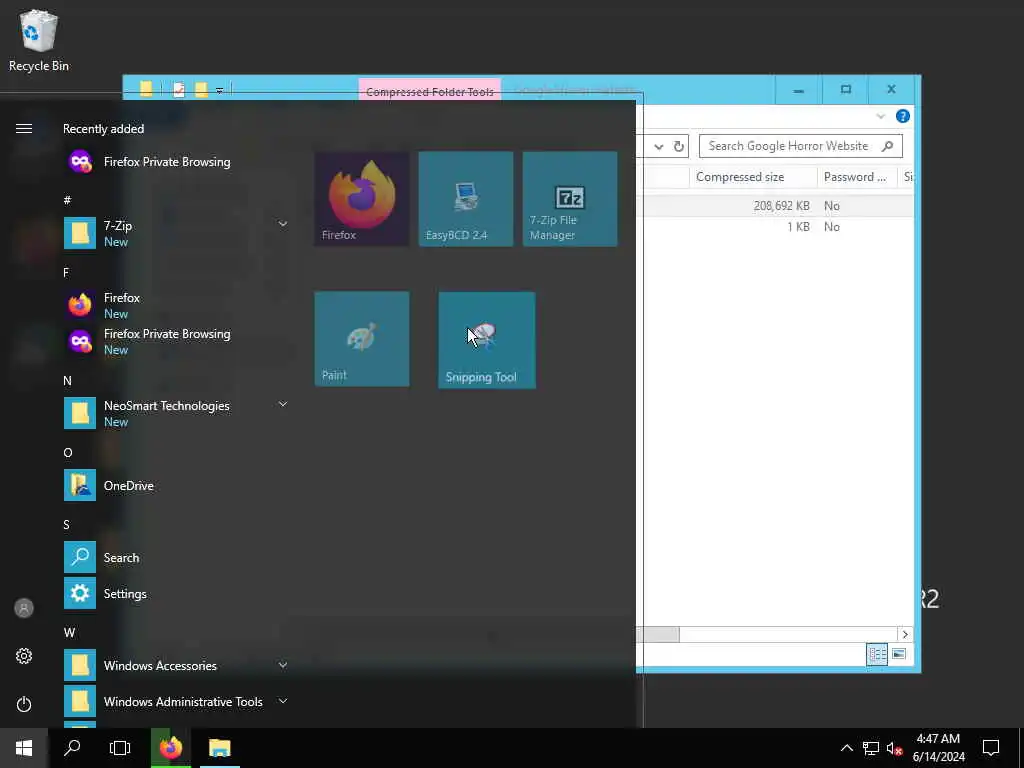This screenshot has height=768, width=1024.
Task: Click the Windows Start button
Action: (24, 748)
